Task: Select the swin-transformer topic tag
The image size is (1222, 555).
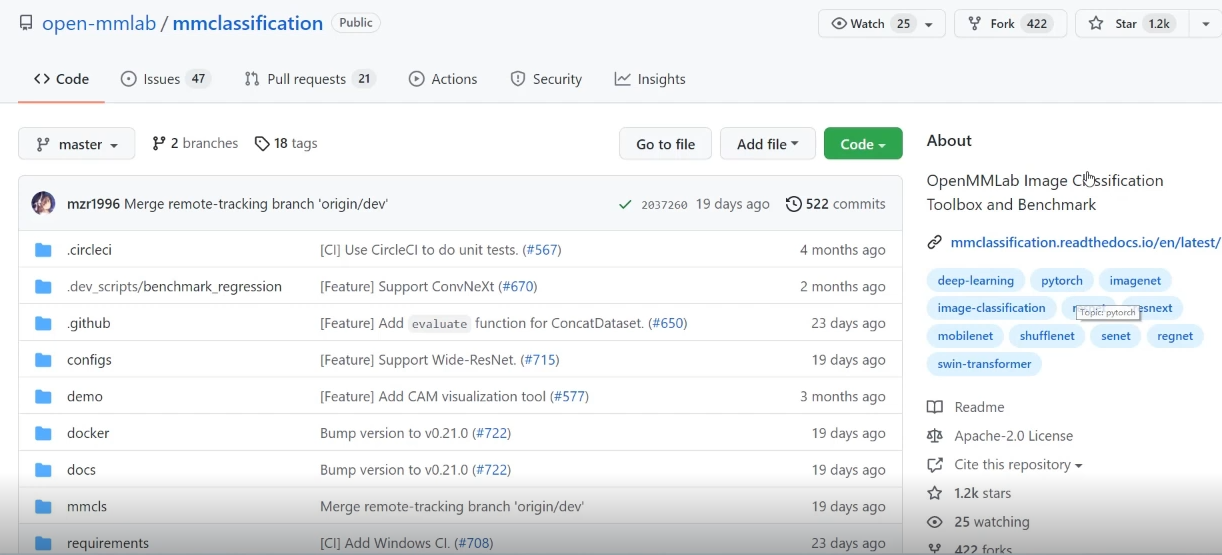Action: click(x=984, y=364)
